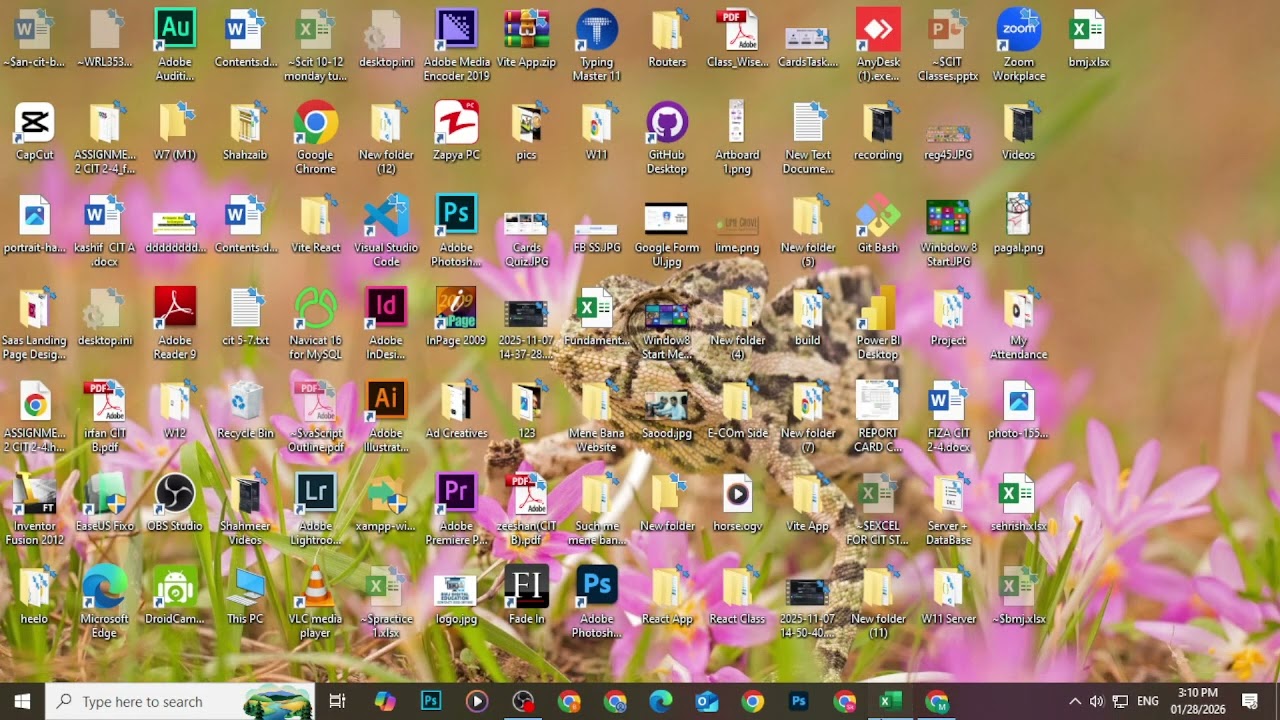Show hidden system tray icons
Viewport: 1280px width, 720px height.
coord(1075,702)
